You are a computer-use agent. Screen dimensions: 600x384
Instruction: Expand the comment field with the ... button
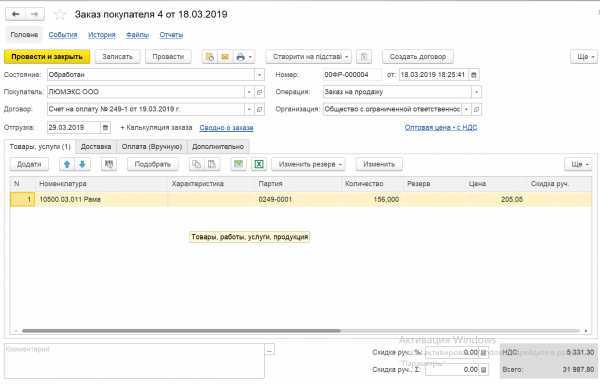point(269,349)
